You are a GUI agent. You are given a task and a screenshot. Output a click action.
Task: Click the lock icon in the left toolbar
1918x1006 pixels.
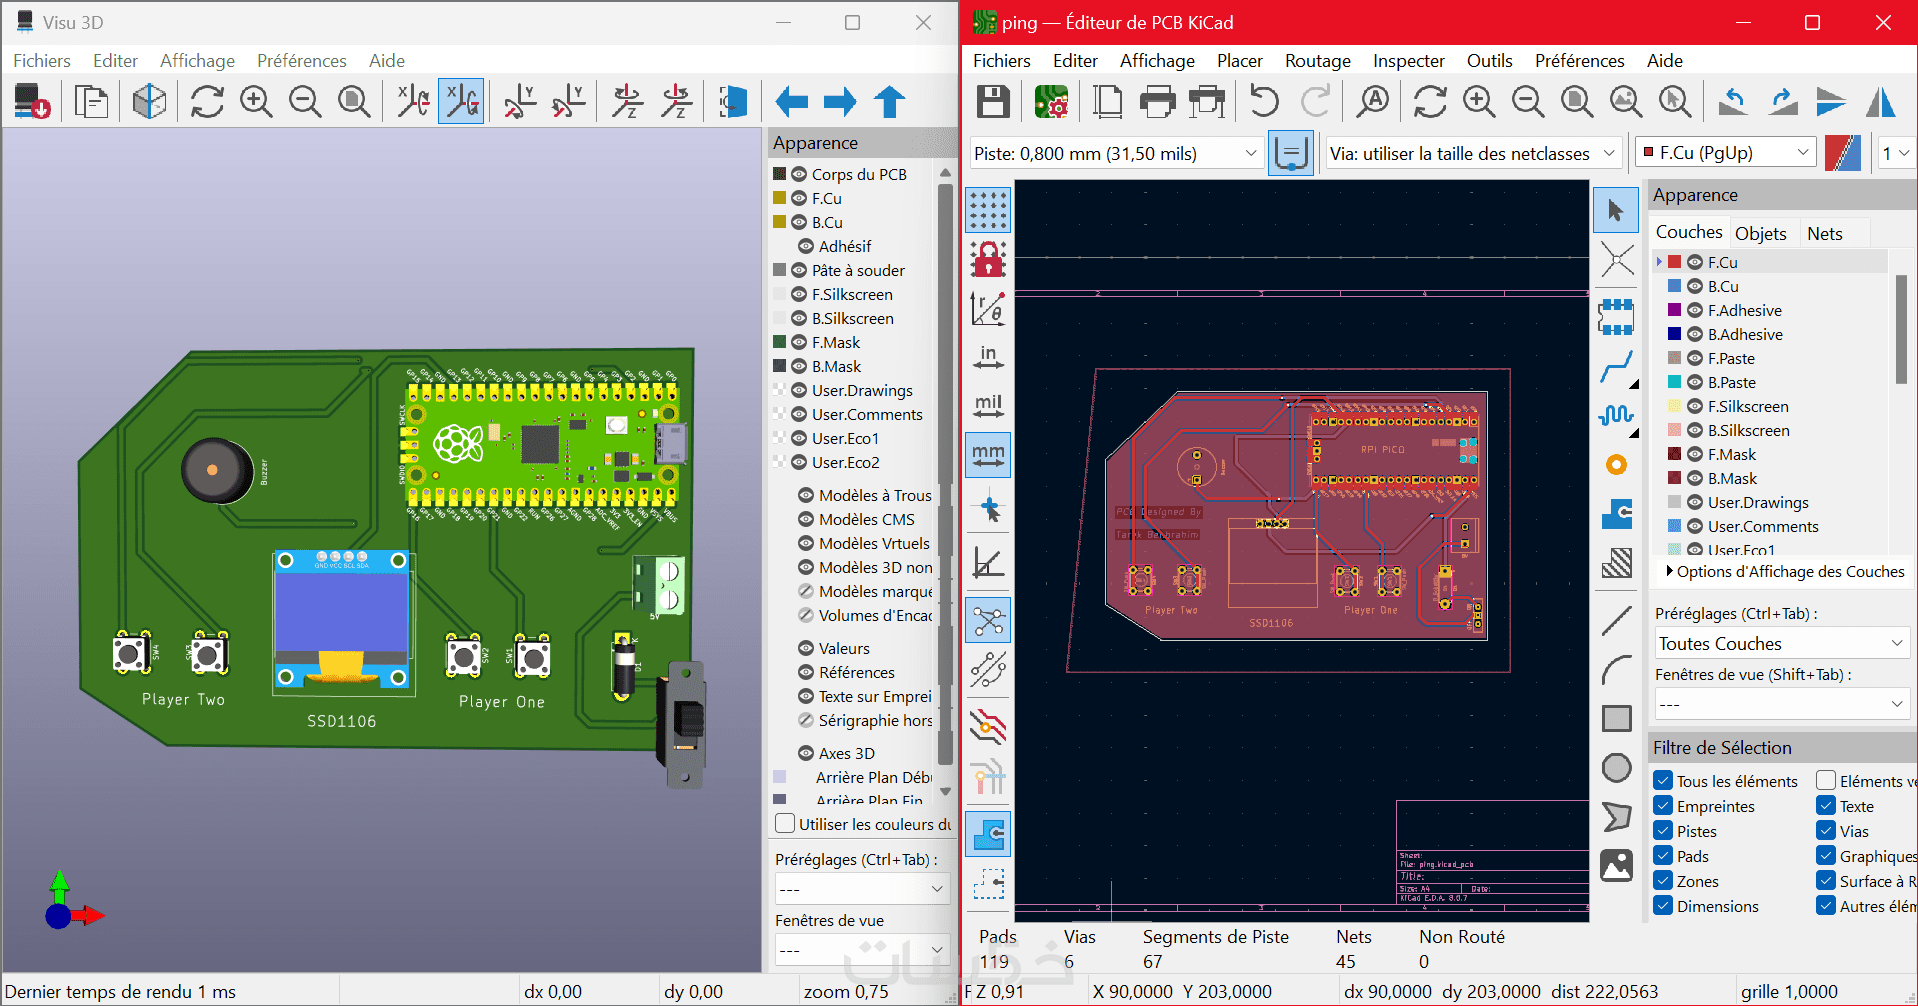coord(988,260)
